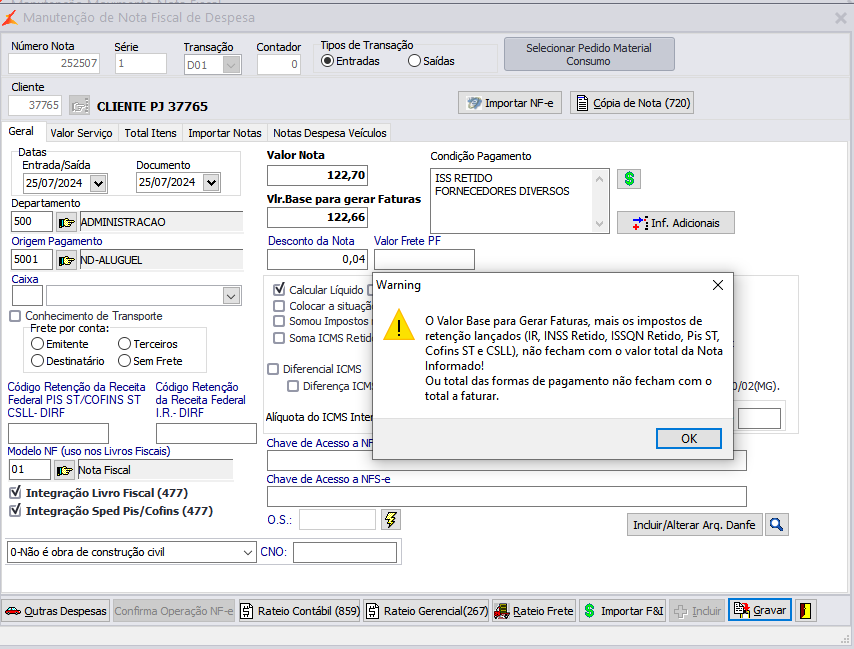Click the Importar F&I button
The image size is (854, 649).
coord(623,611)
